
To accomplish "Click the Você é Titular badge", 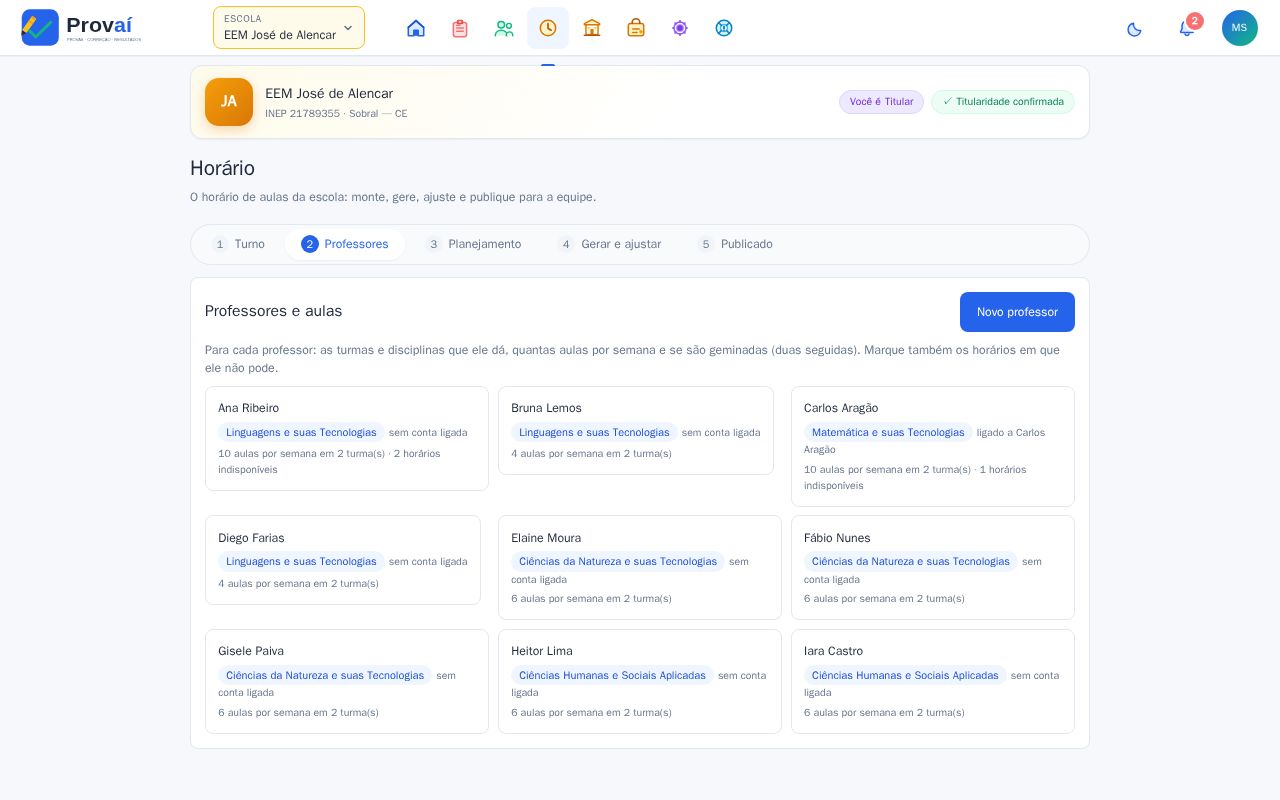I will point(881,102).
